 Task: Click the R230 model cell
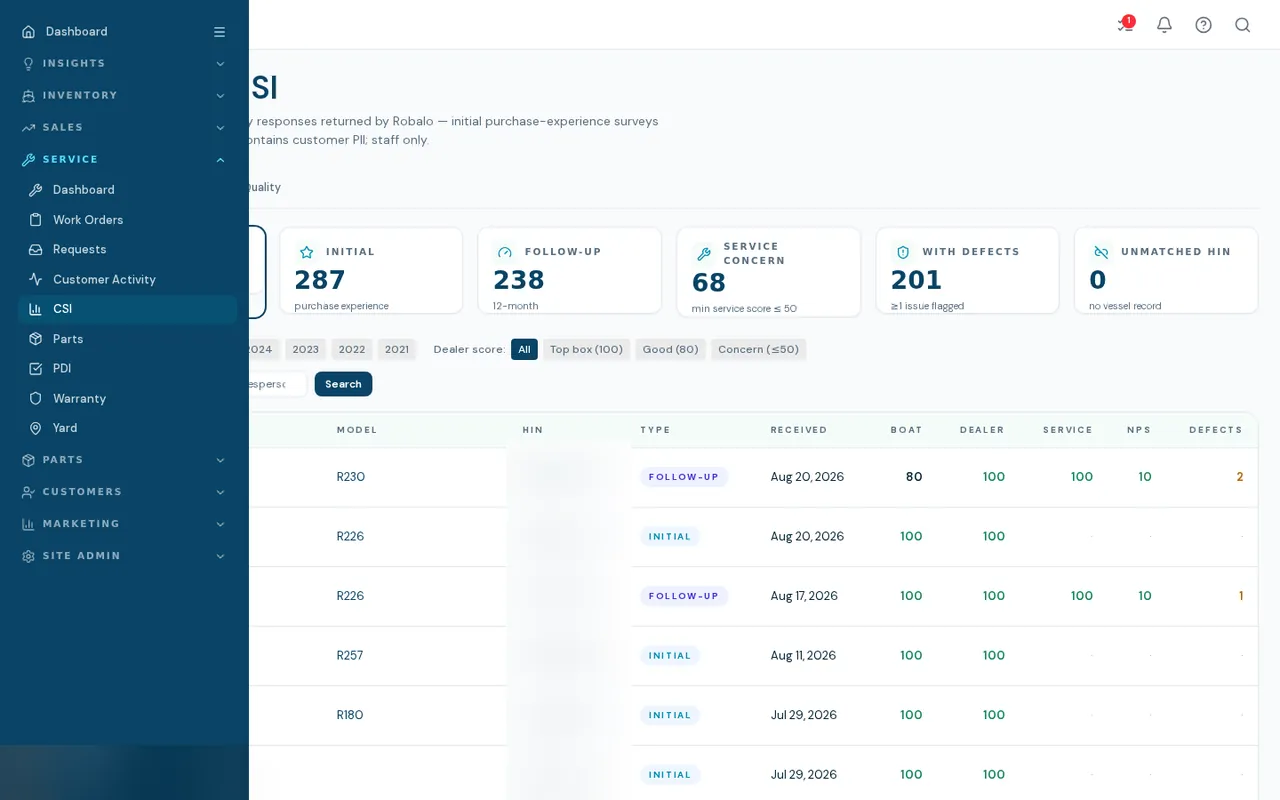(x=351, y=477)
